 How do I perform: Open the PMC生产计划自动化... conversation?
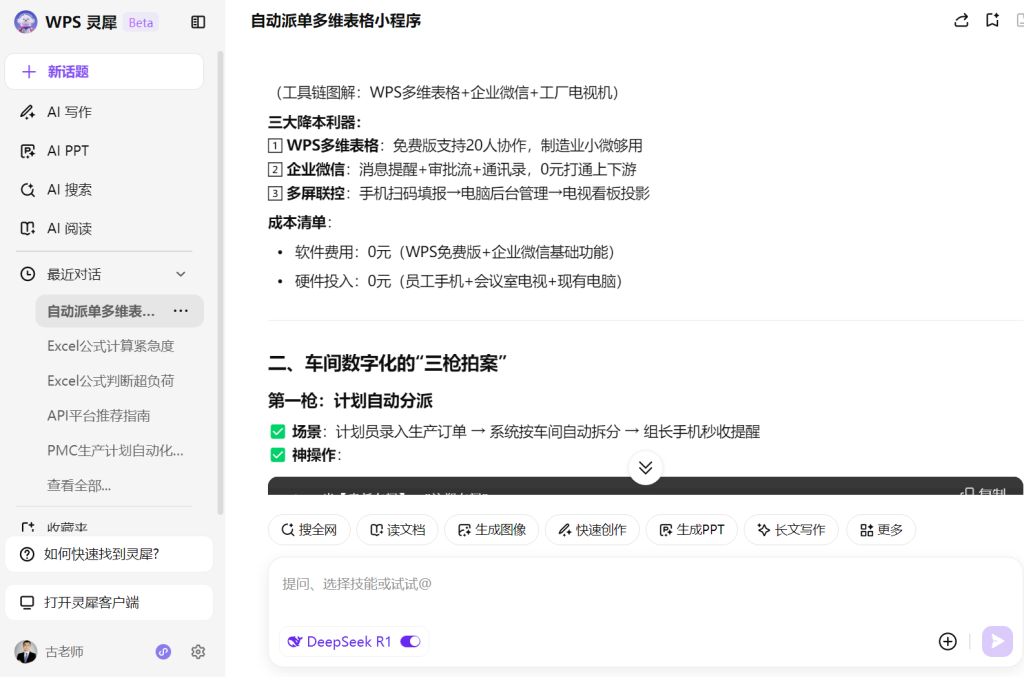[x=115, y=450]
